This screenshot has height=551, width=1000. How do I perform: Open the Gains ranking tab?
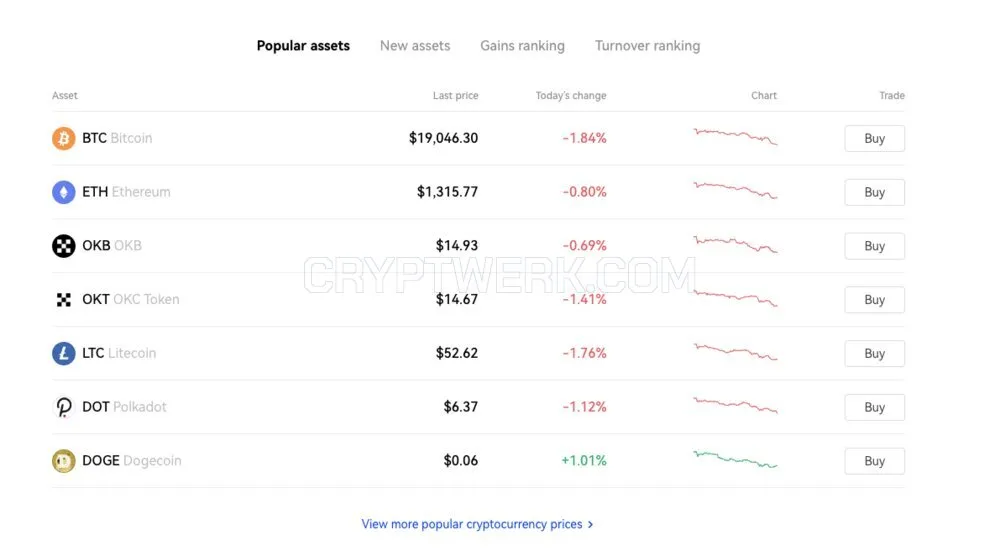coord(522,46)
